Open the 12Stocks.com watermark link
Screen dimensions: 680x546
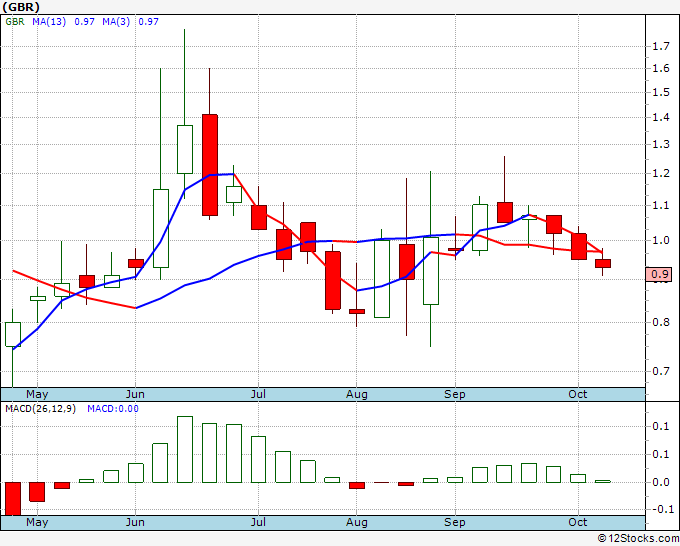pyautogui.click(x=637, y=538)
